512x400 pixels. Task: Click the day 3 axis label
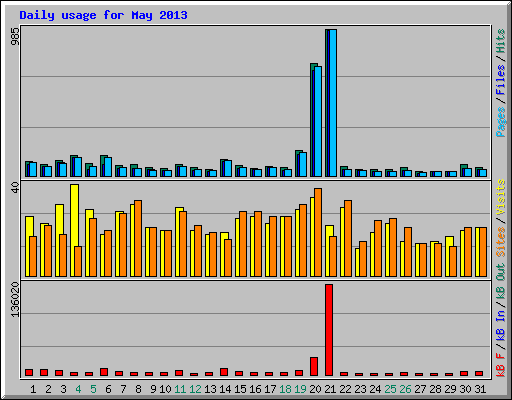pos(63,389)
